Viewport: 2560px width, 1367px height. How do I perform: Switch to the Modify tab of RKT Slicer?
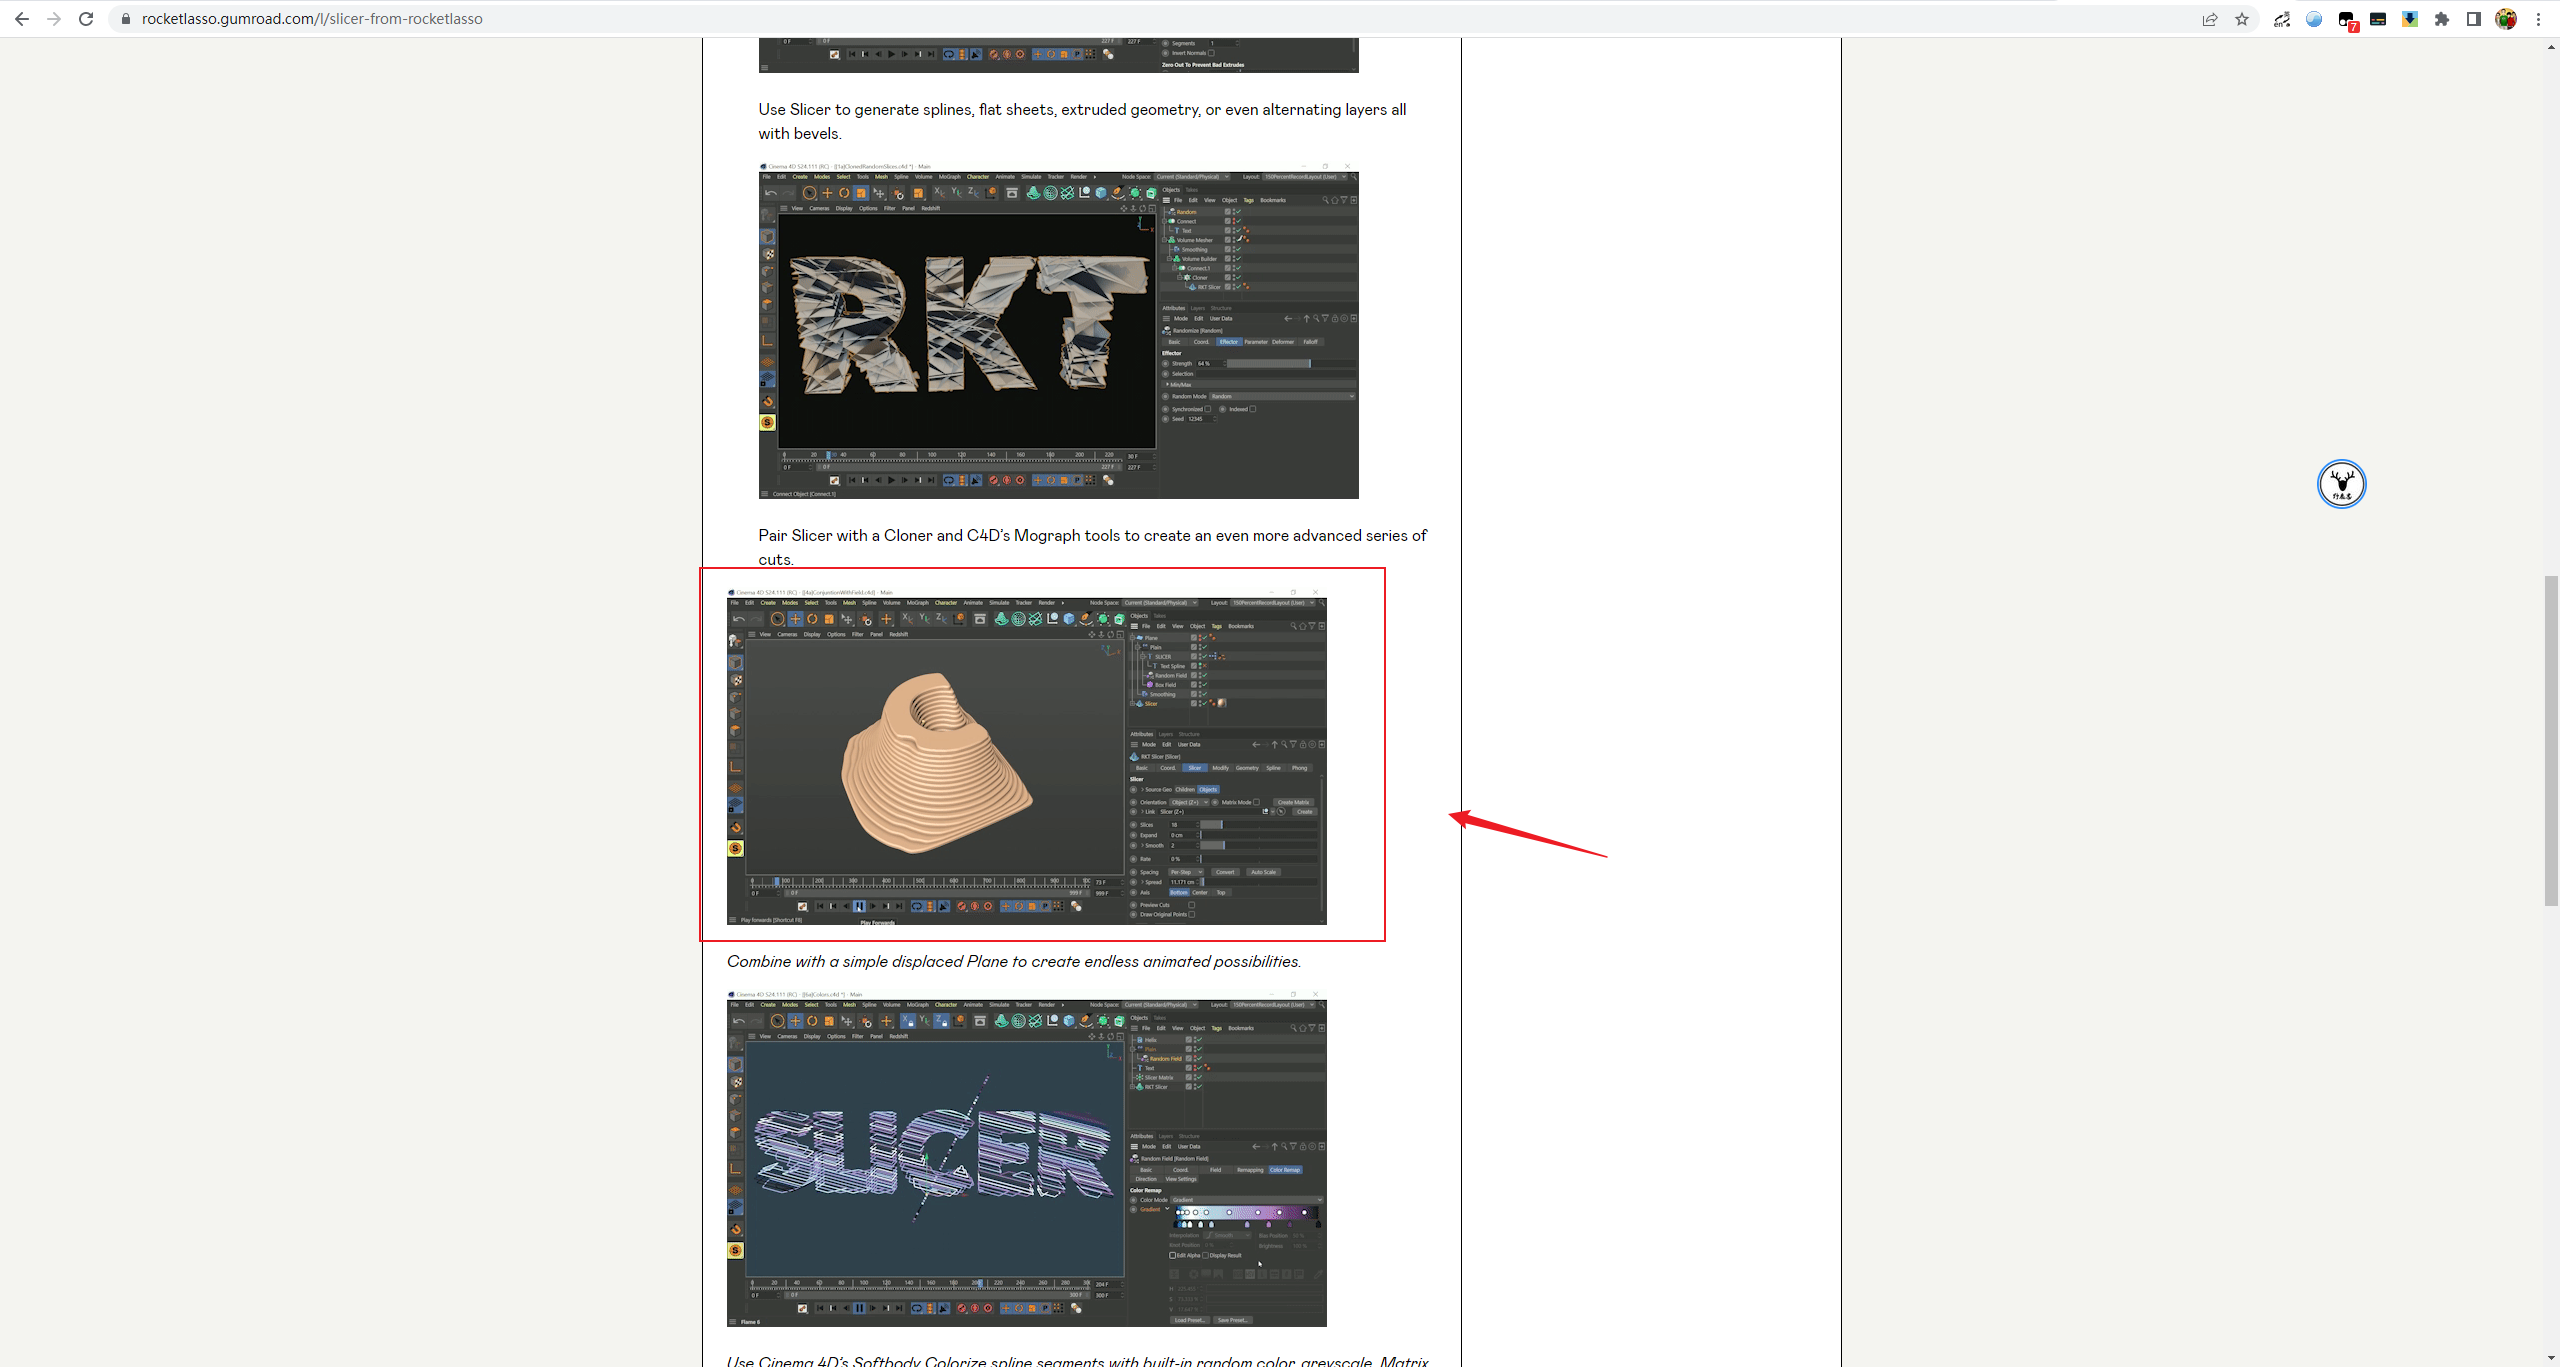pos(1220,768)
